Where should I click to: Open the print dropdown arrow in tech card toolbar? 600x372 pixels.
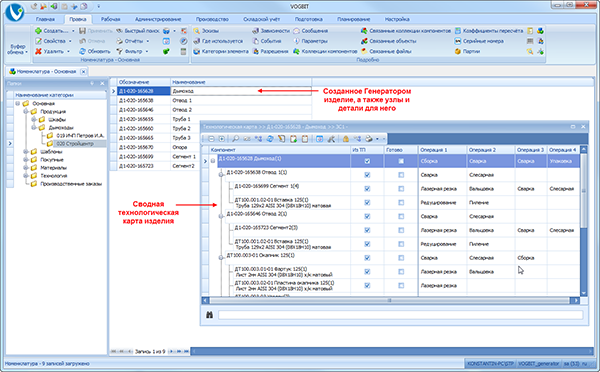(x=377, y=139)
